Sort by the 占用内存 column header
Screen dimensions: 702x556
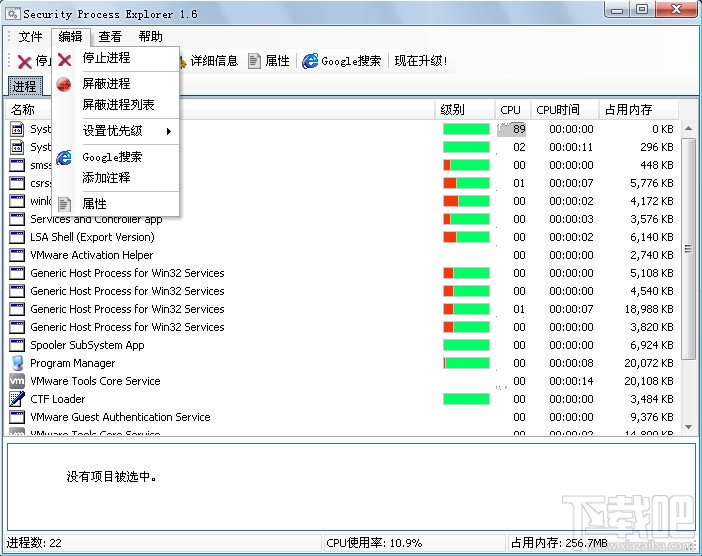pos(639,110)
